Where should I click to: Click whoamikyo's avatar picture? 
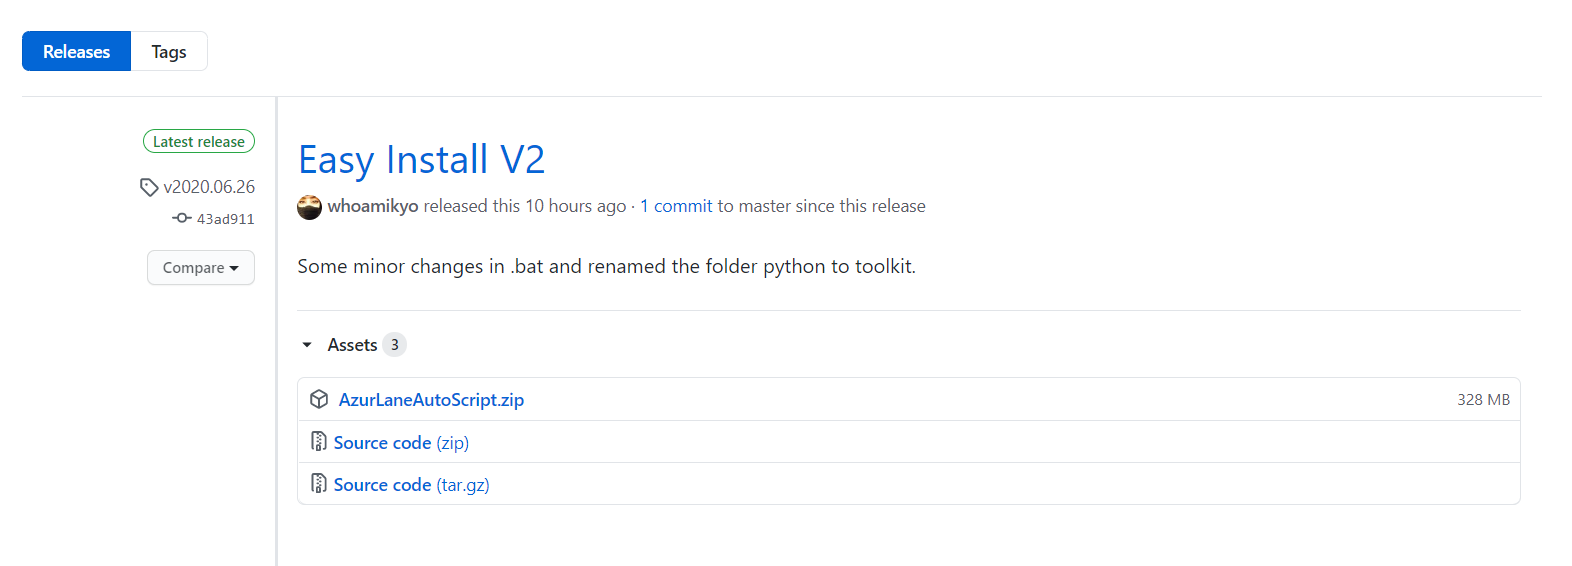click(310, 207)
